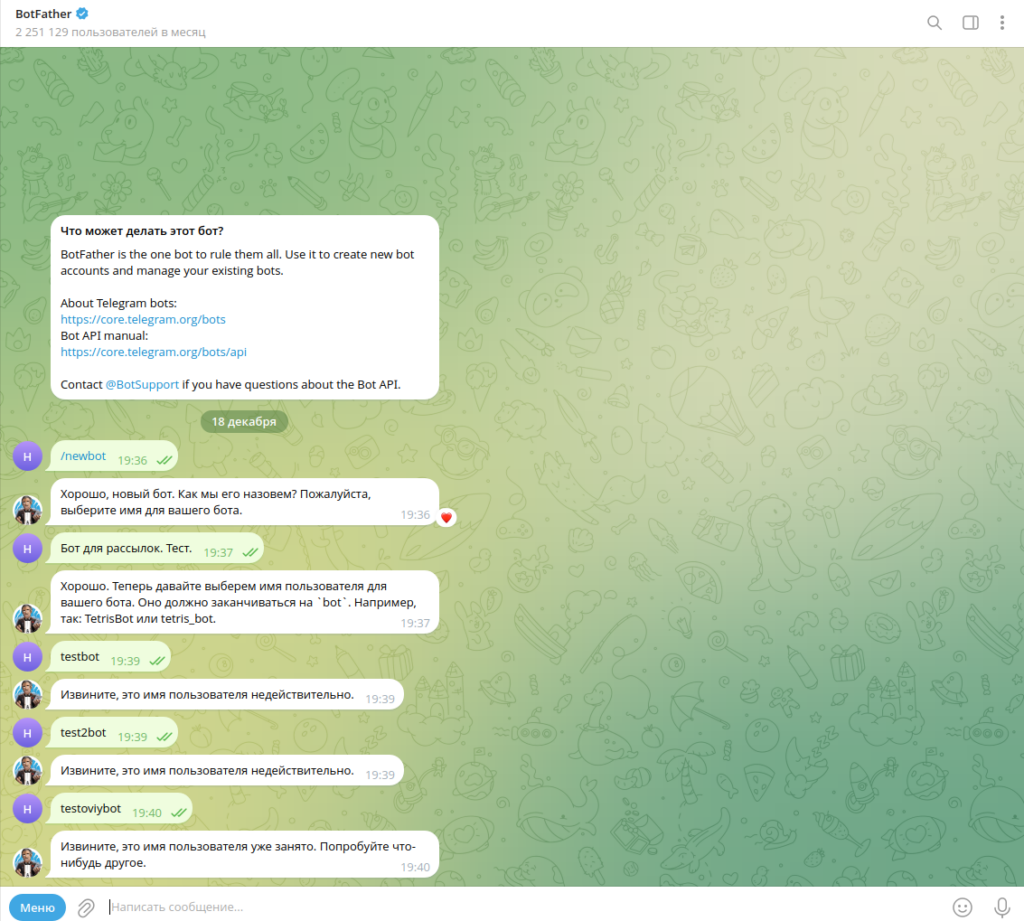Click the BotFather chat title in the header
1024x921 pixels.
tap(43, 14)
